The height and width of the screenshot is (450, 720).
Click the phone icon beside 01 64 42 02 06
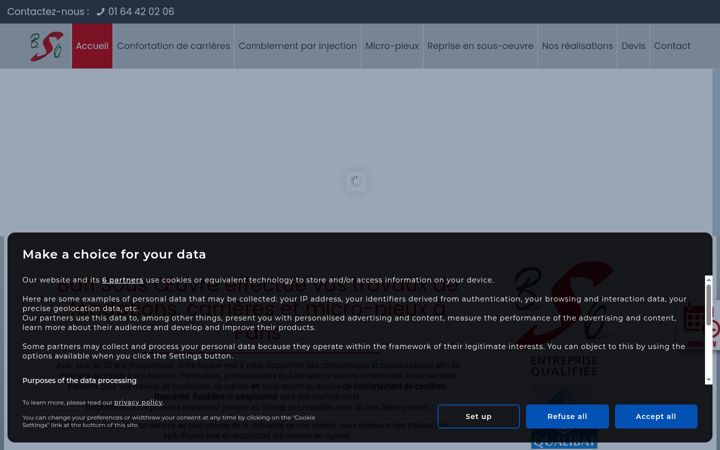pyautogui.click(x=101, y=12)
